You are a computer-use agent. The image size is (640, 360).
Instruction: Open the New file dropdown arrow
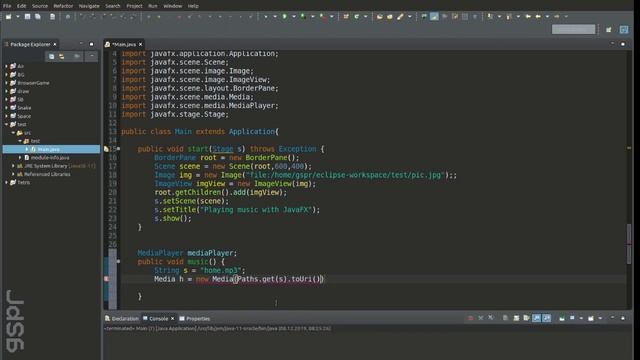pos(18,16)
